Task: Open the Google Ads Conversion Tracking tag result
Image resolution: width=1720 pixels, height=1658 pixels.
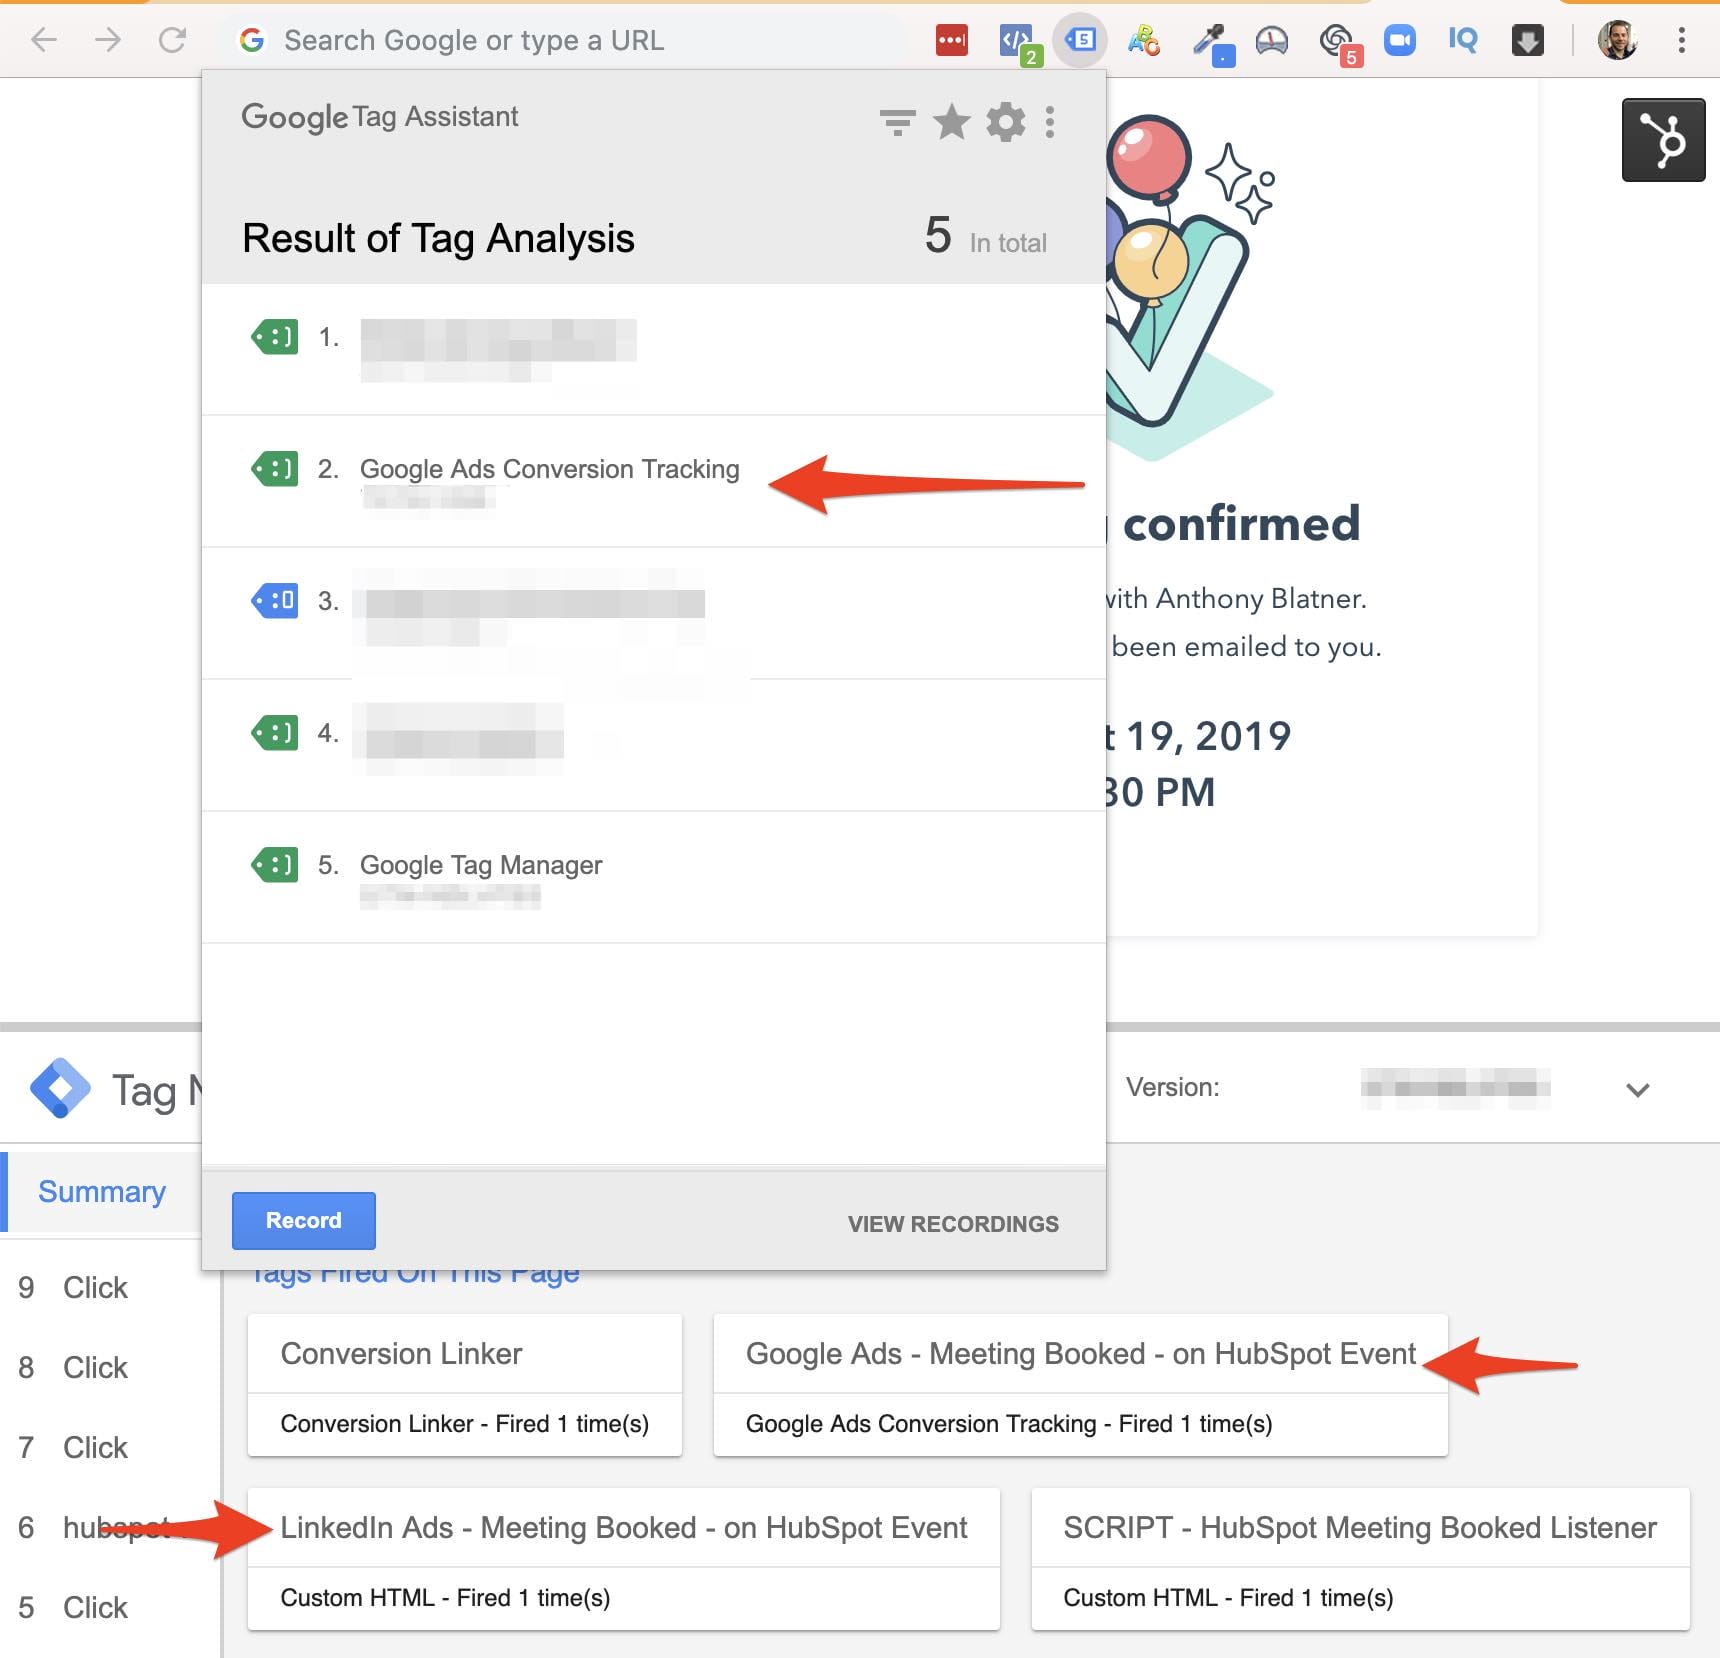Action: (654, 482)
